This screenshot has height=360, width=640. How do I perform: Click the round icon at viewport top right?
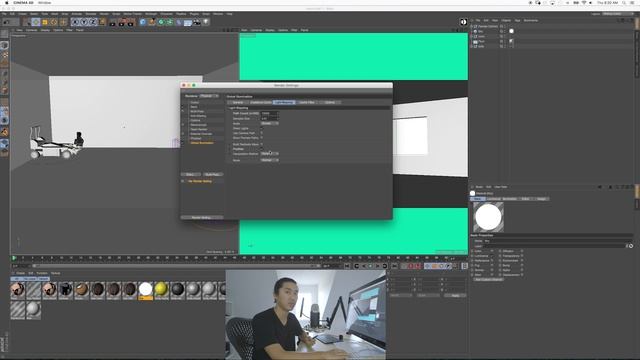pos(463,22)
